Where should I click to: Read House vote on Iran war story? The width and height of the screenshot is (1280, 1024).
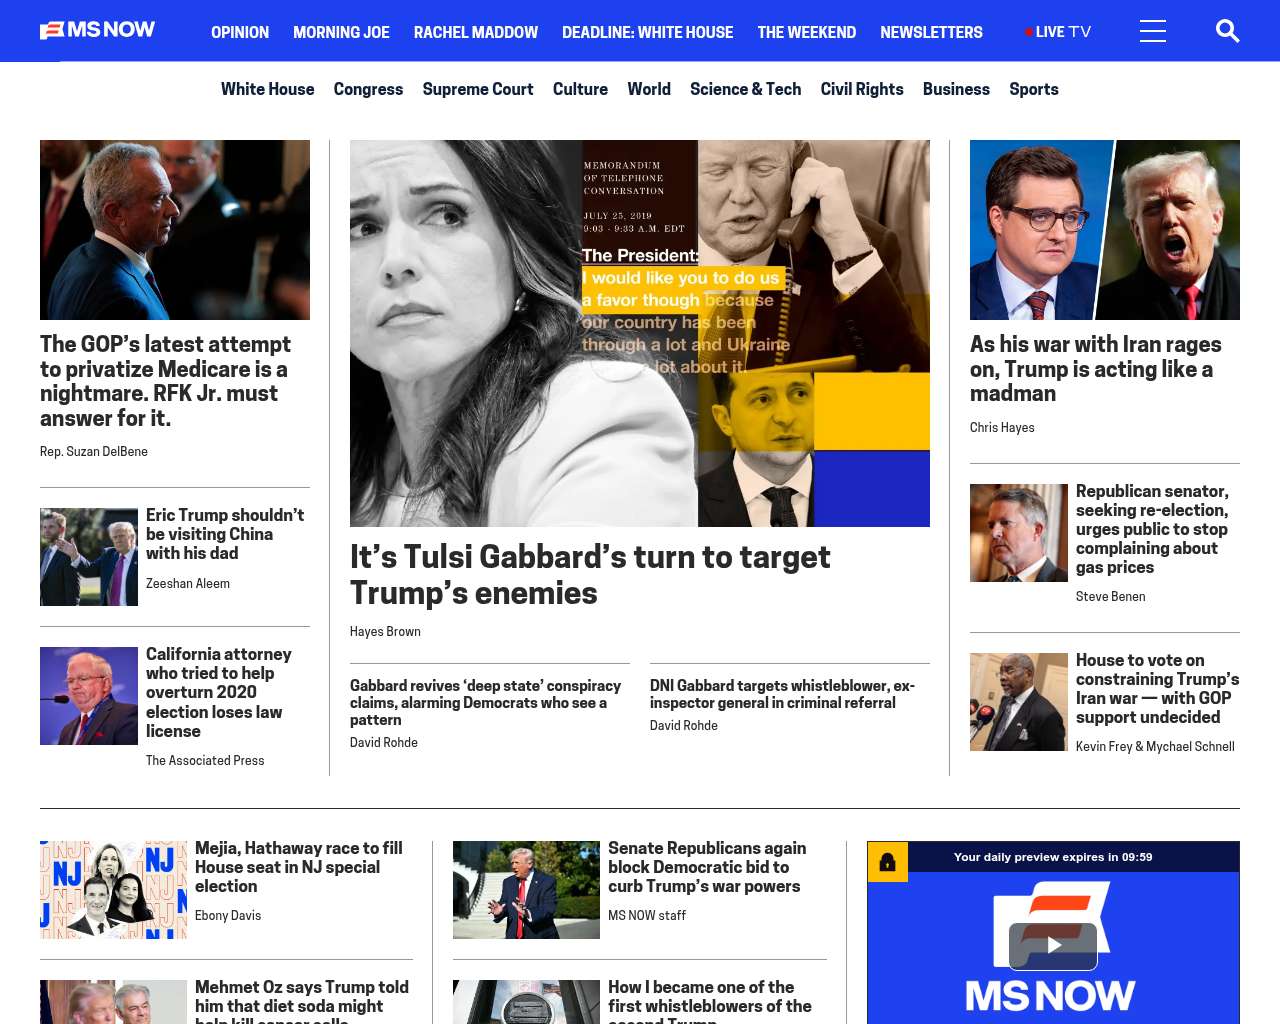pos(1157,689)
